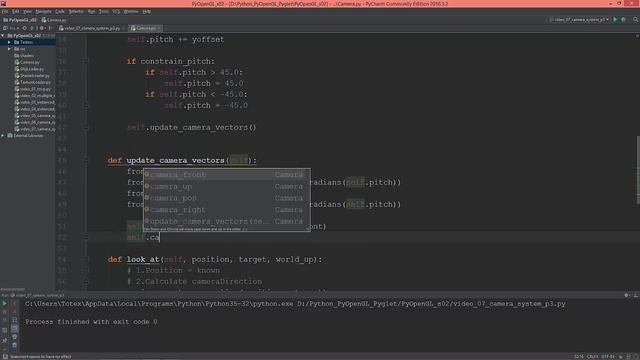Screen dimensions: 640x360
Task: Run the selected configuration with the green arrow
Action: 615,20
